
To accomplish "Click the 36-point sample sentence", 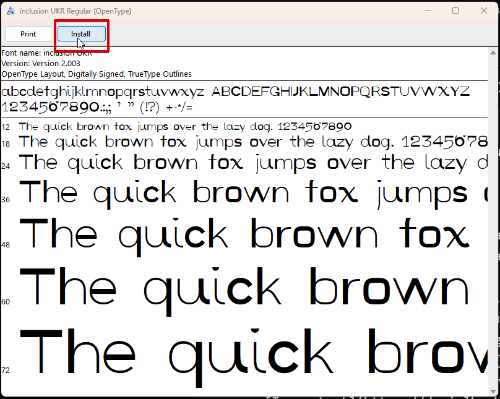I will tap(253, 194).
